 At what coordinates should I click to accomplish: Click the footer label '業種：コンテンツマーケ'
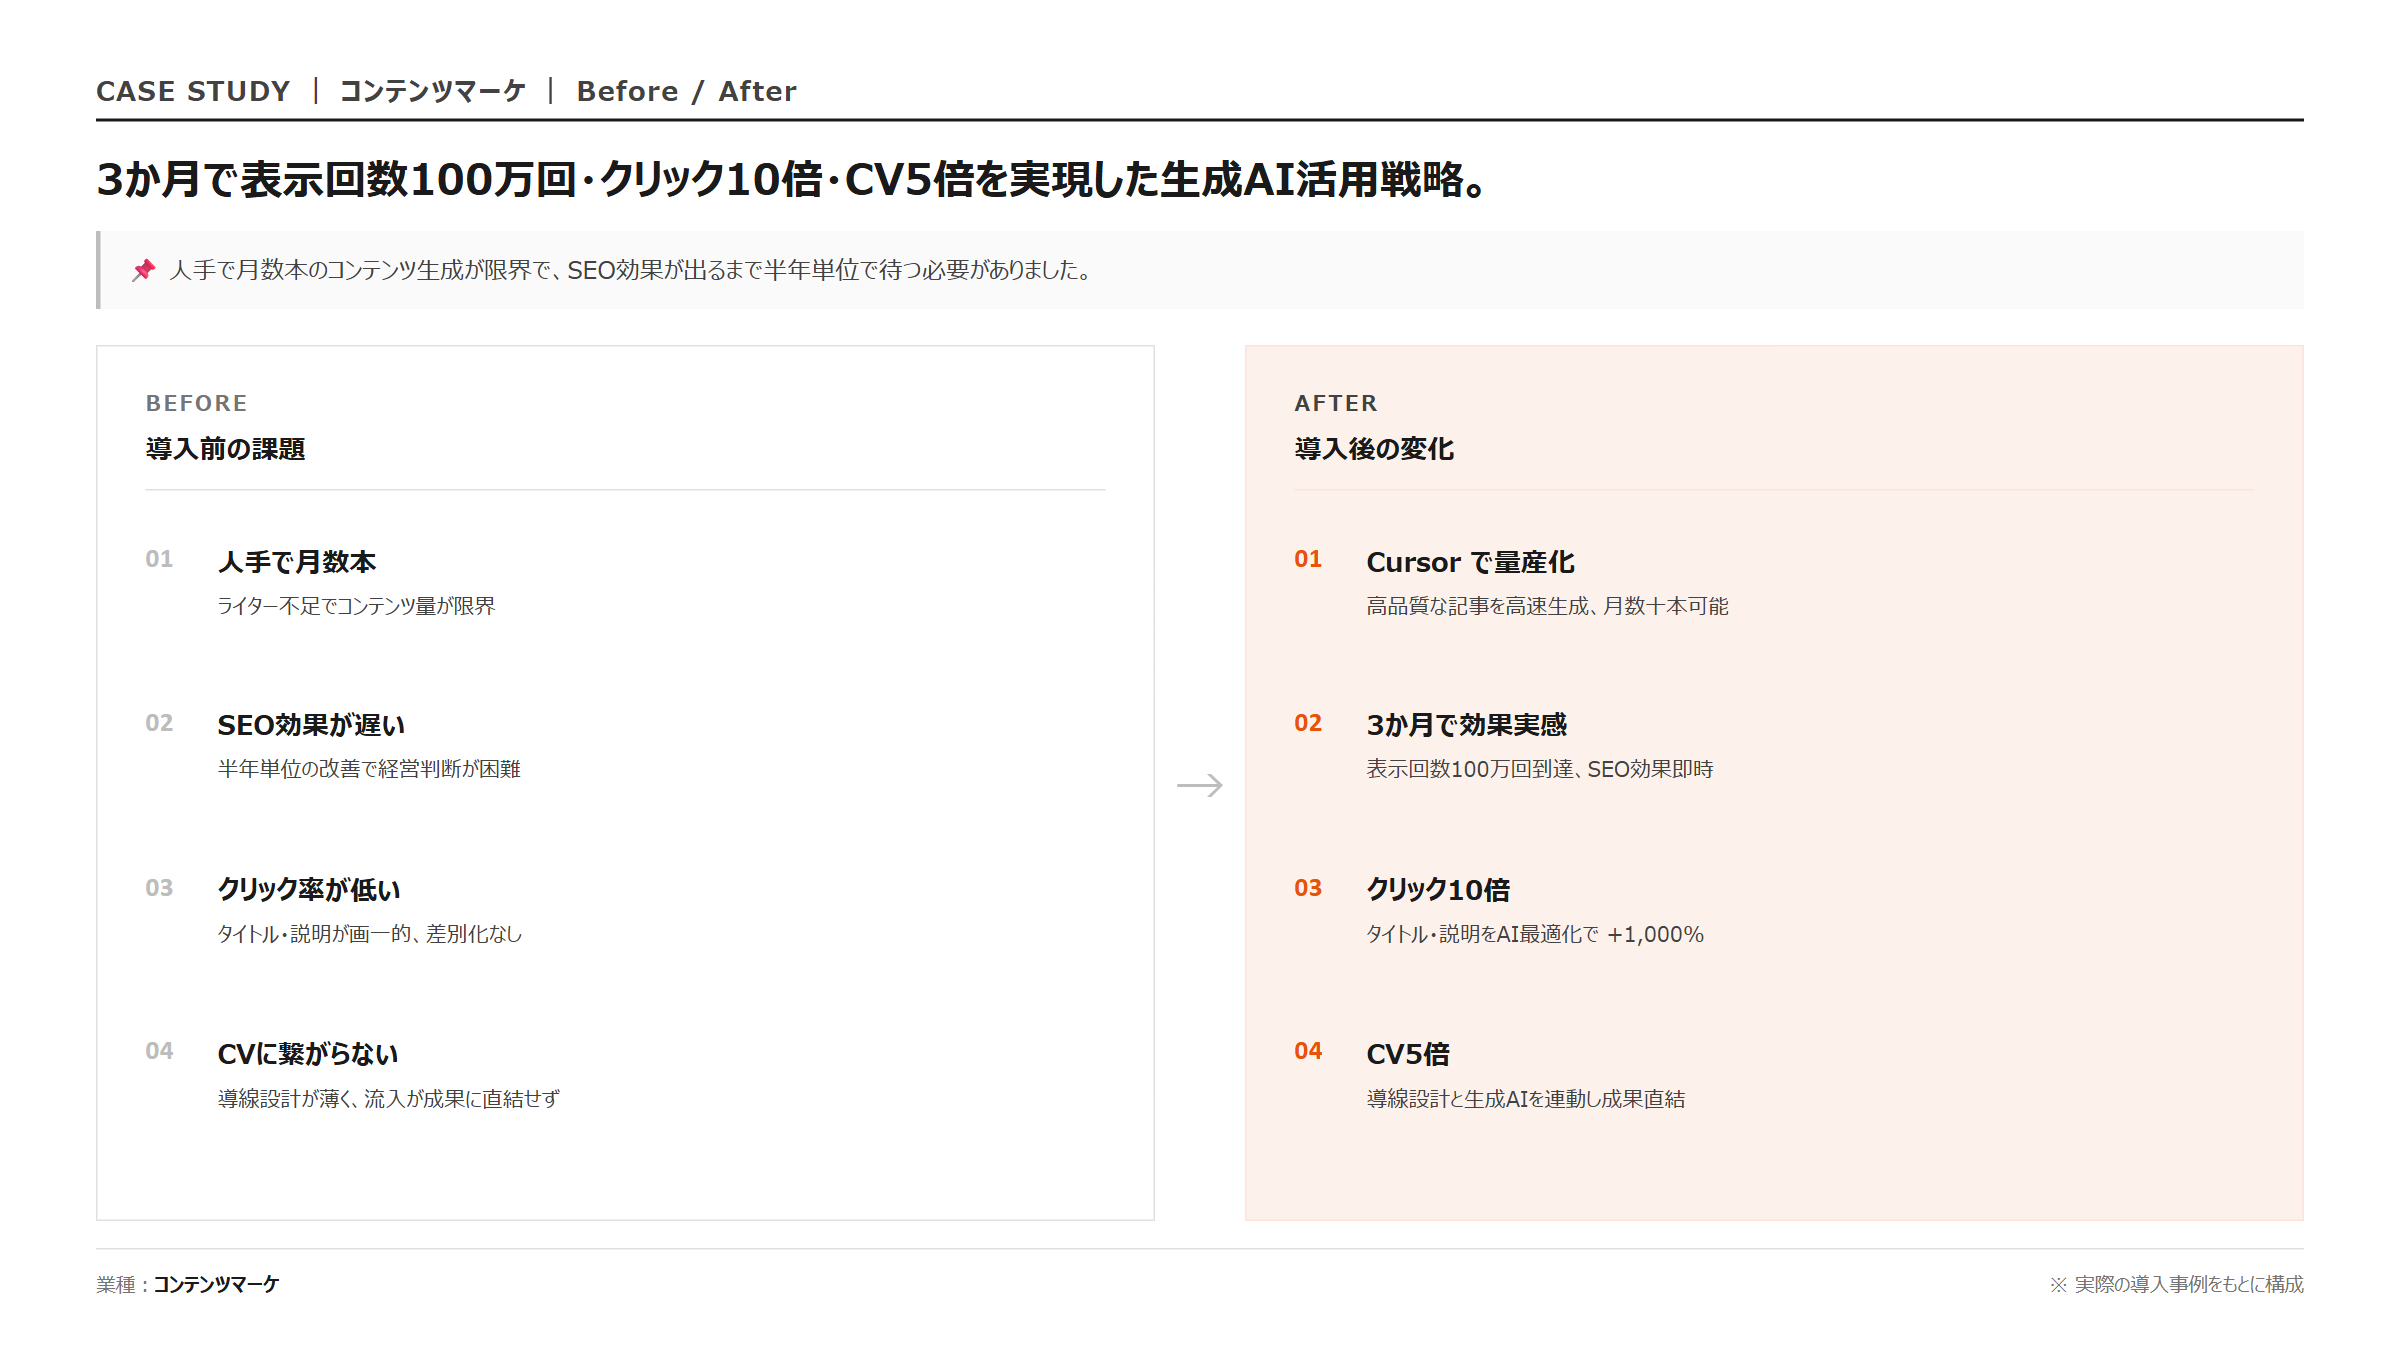pos(188,1284)
